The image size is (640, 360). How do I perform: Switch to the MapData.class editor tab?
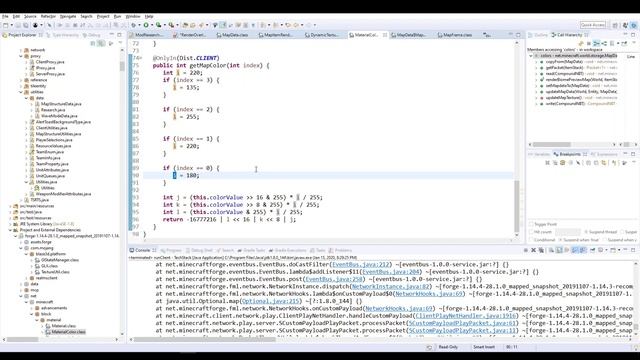click(232, 35)
